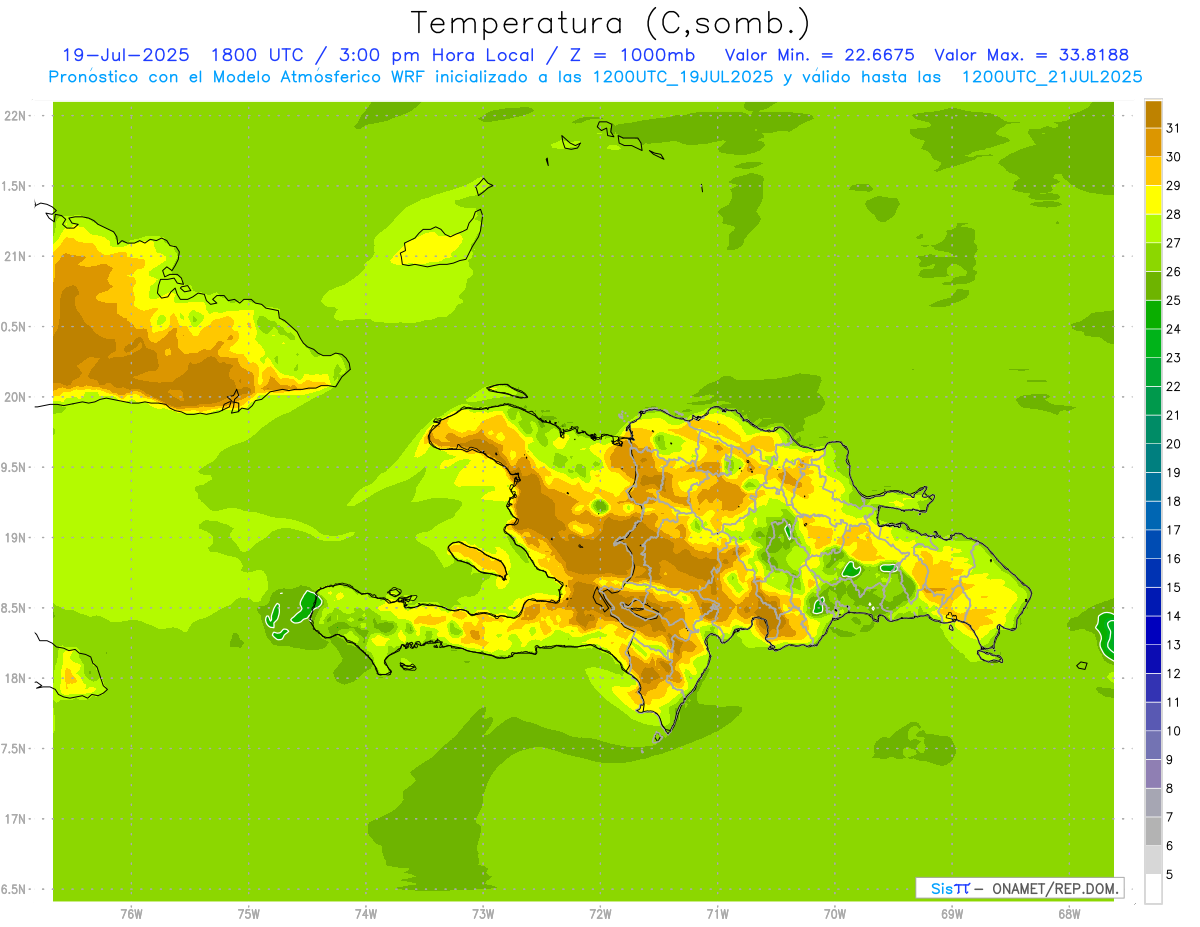Click the brown swatch above legend value 31

(x=1153, y=114)
